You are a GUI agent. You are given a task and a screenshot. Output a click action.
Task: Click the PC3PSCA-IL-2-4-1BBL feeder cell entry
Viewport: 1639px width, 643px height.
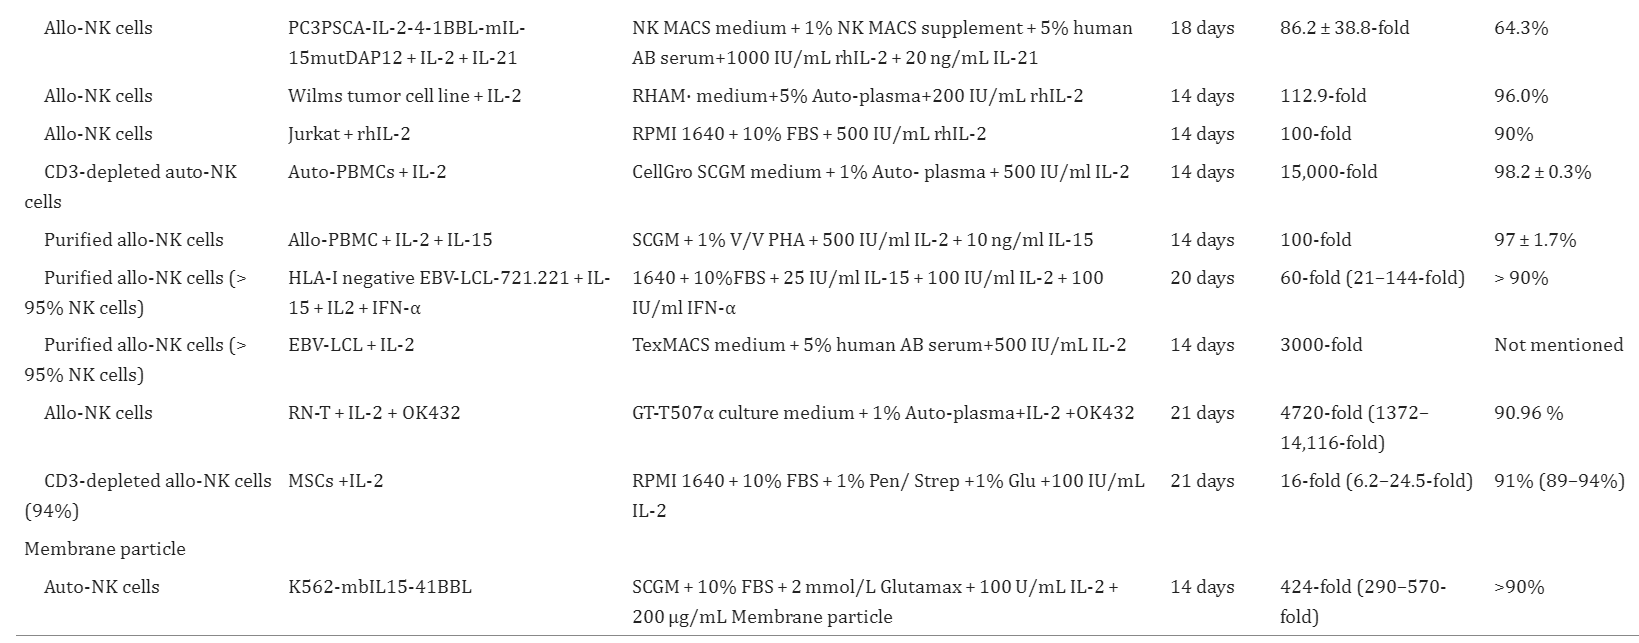[406, 43]
